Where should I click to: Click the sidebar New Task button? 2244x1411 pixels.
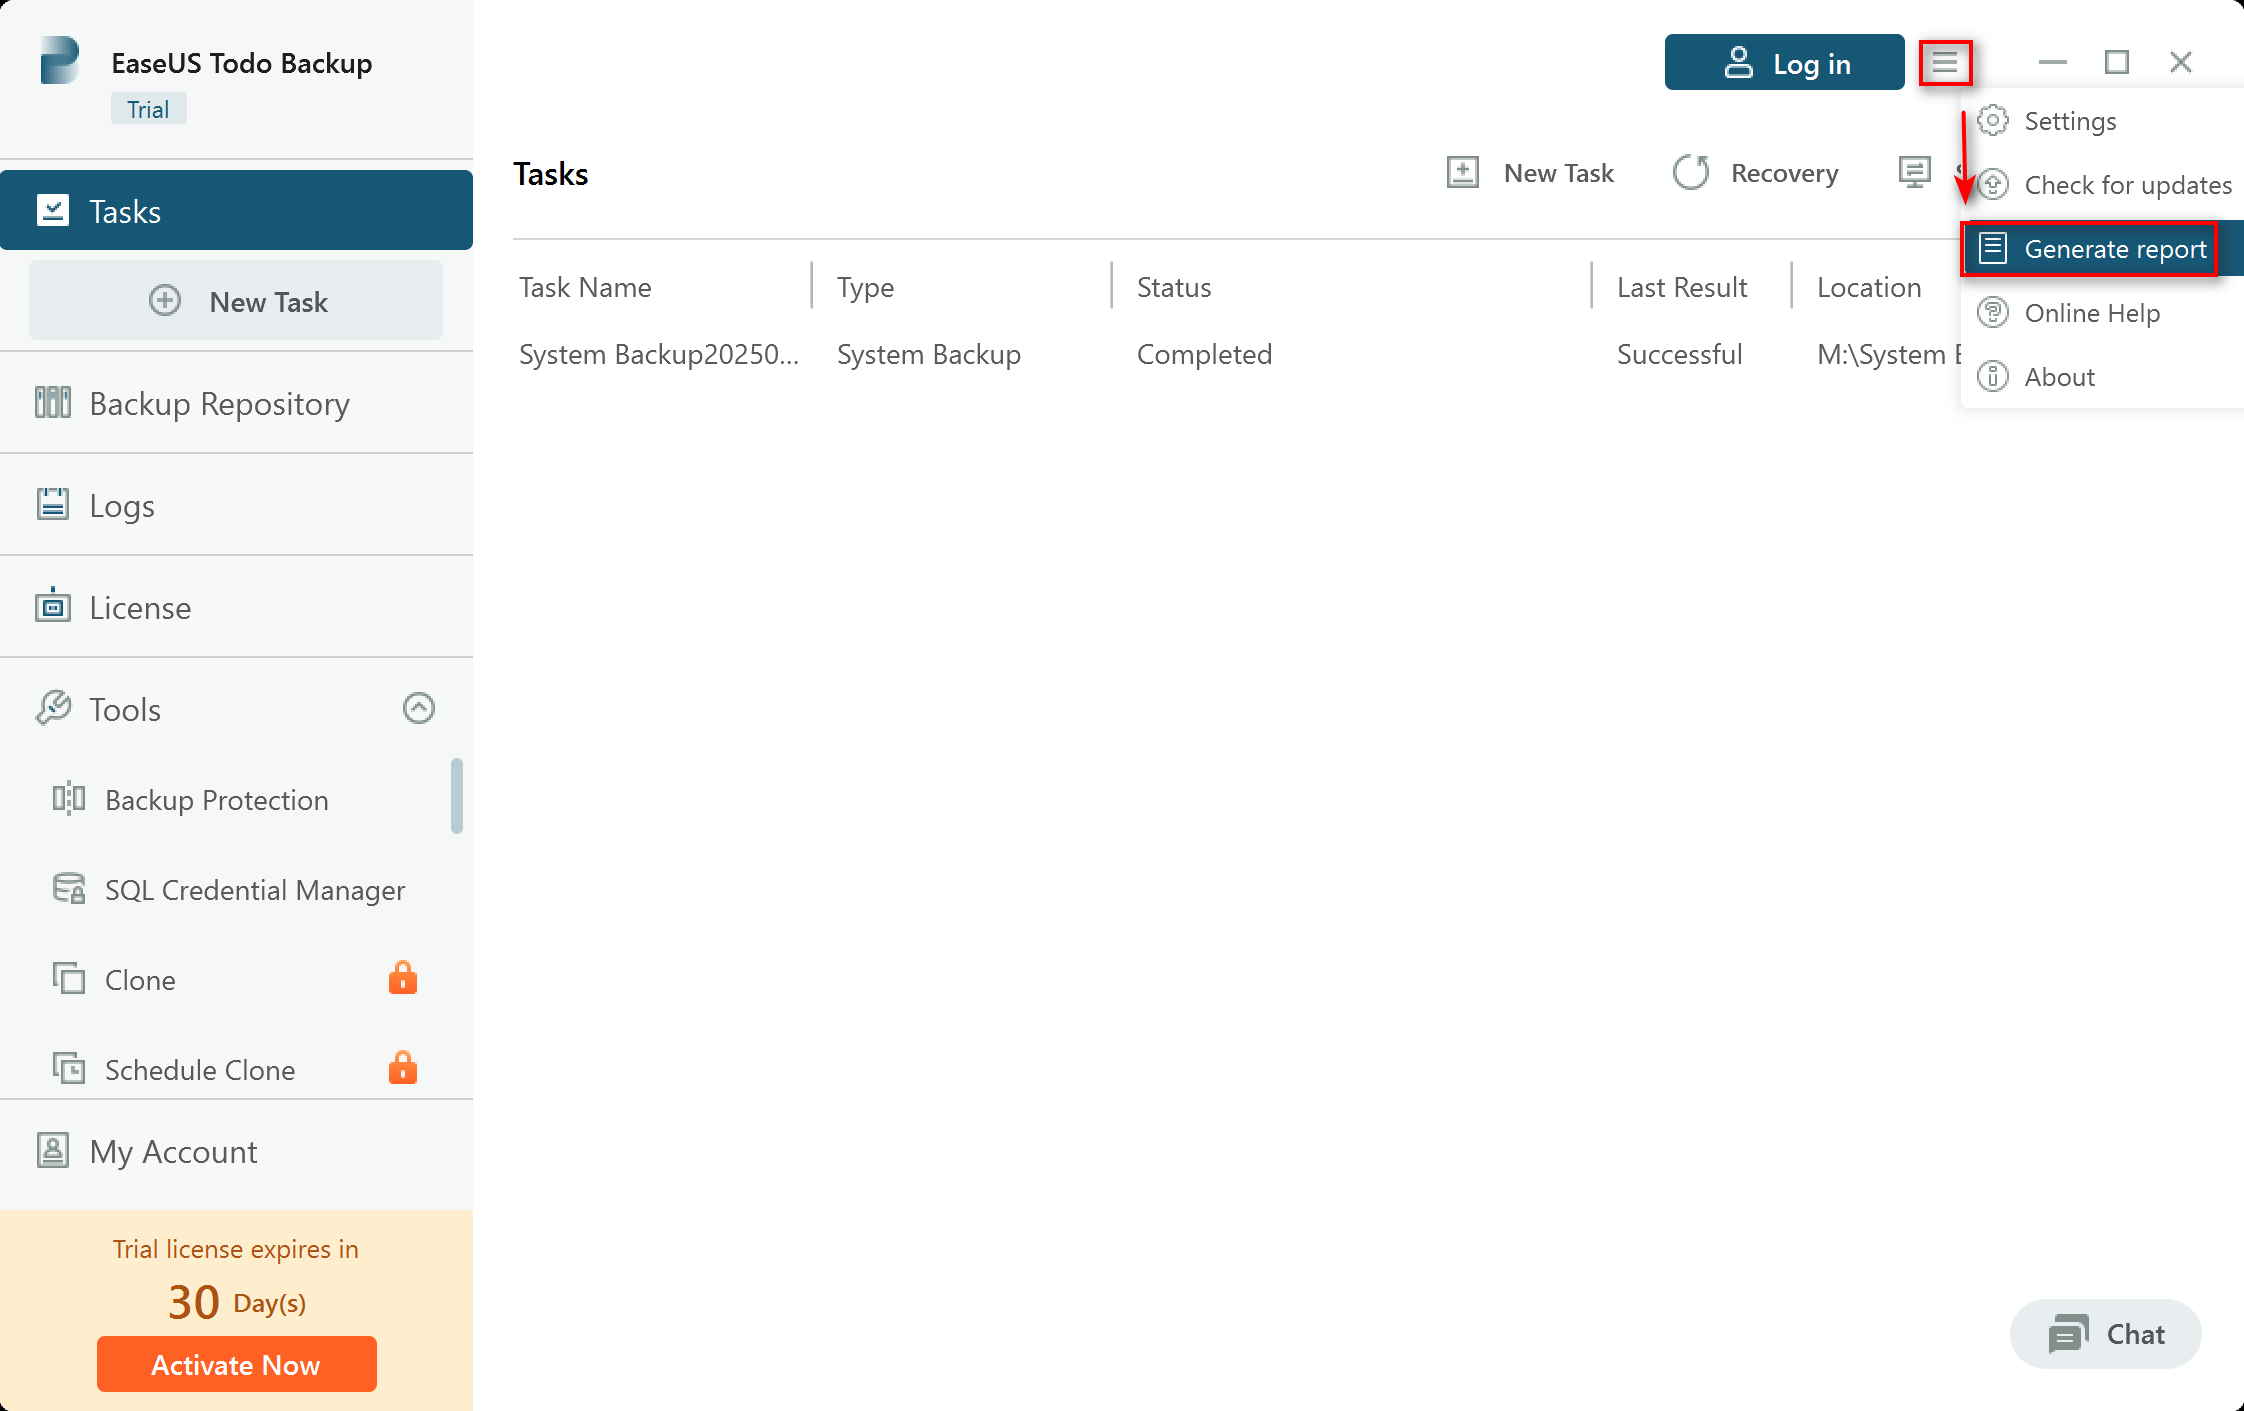point(236,300)
